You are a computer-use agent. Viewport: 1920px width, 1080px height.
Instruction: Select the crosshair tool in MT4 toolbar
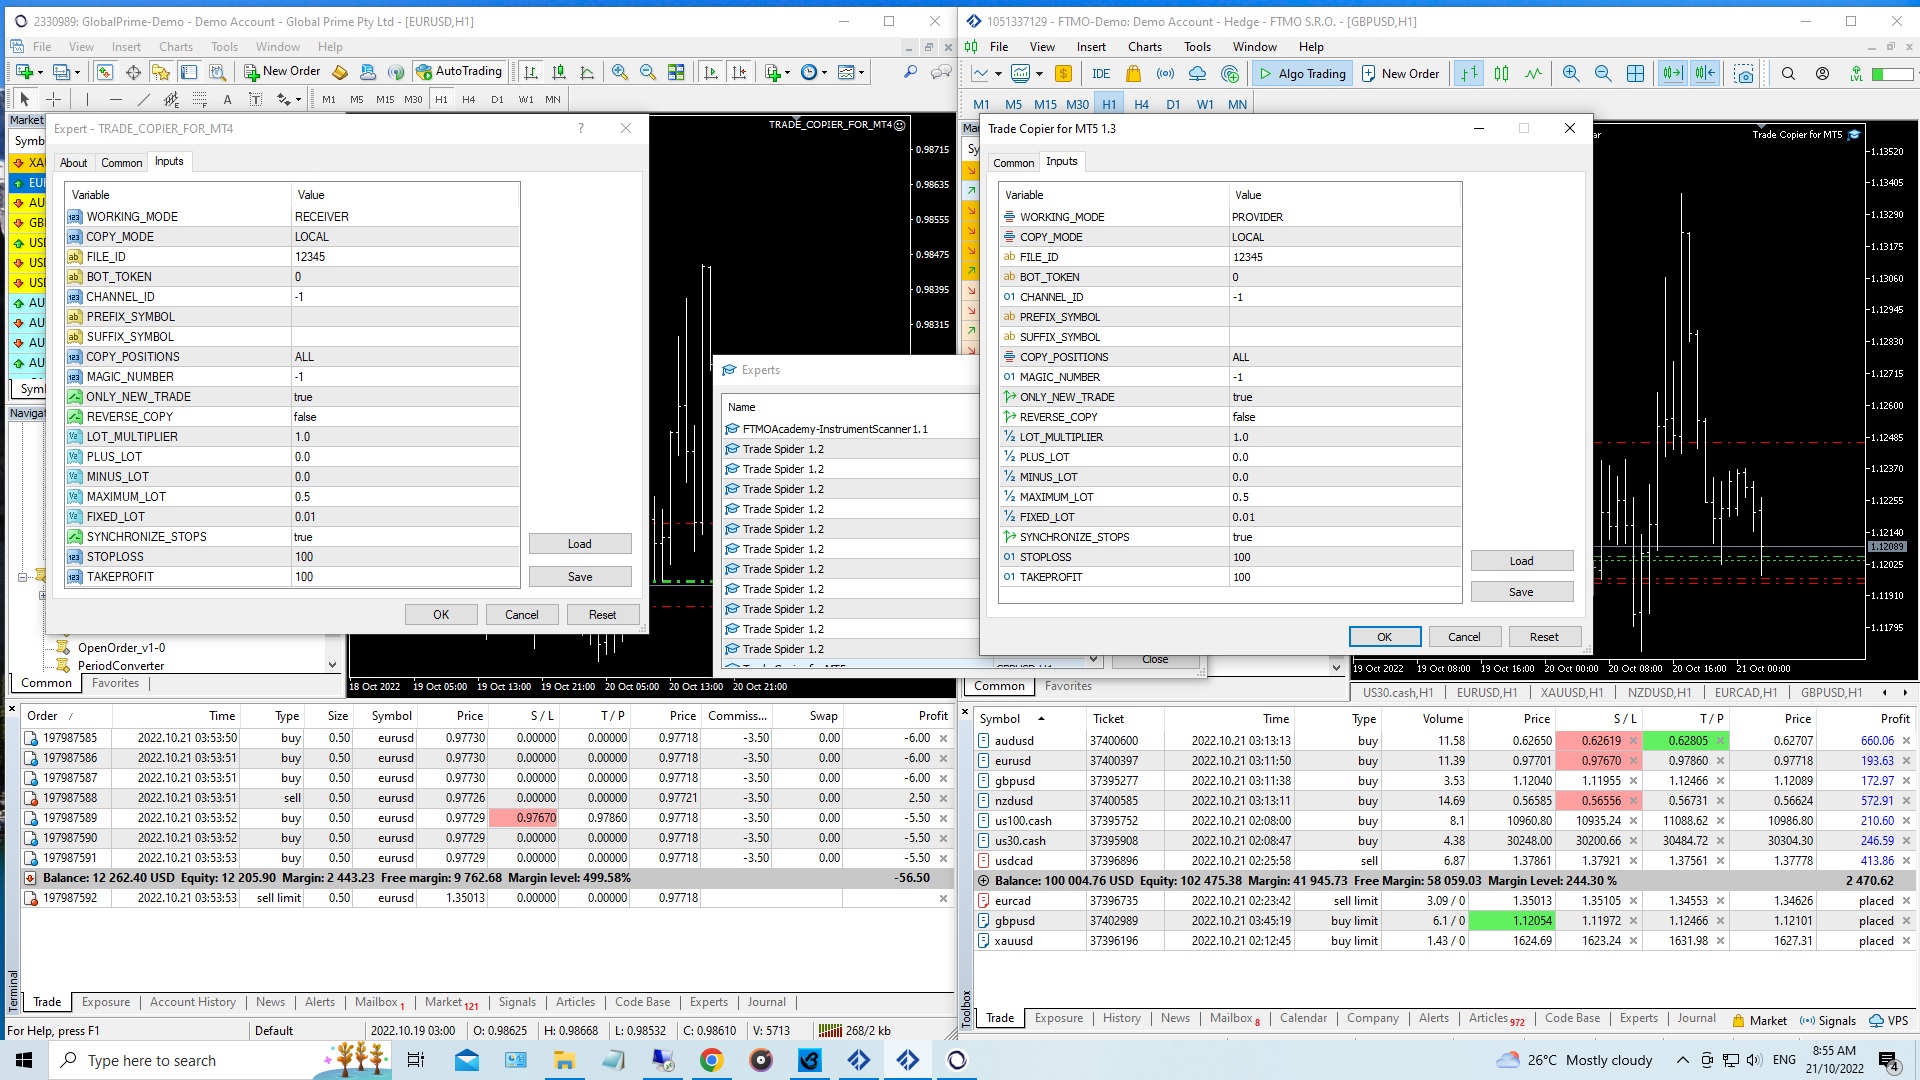[53, 99]
